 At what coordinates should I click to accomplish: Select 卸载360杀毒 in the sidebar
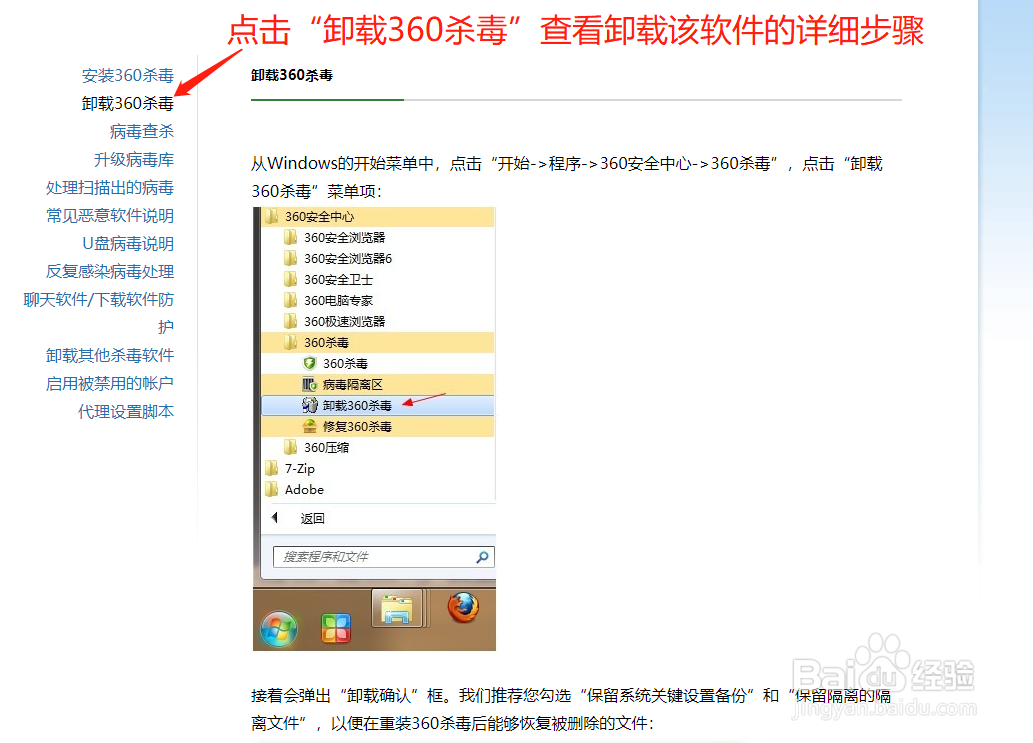(128, 103)
